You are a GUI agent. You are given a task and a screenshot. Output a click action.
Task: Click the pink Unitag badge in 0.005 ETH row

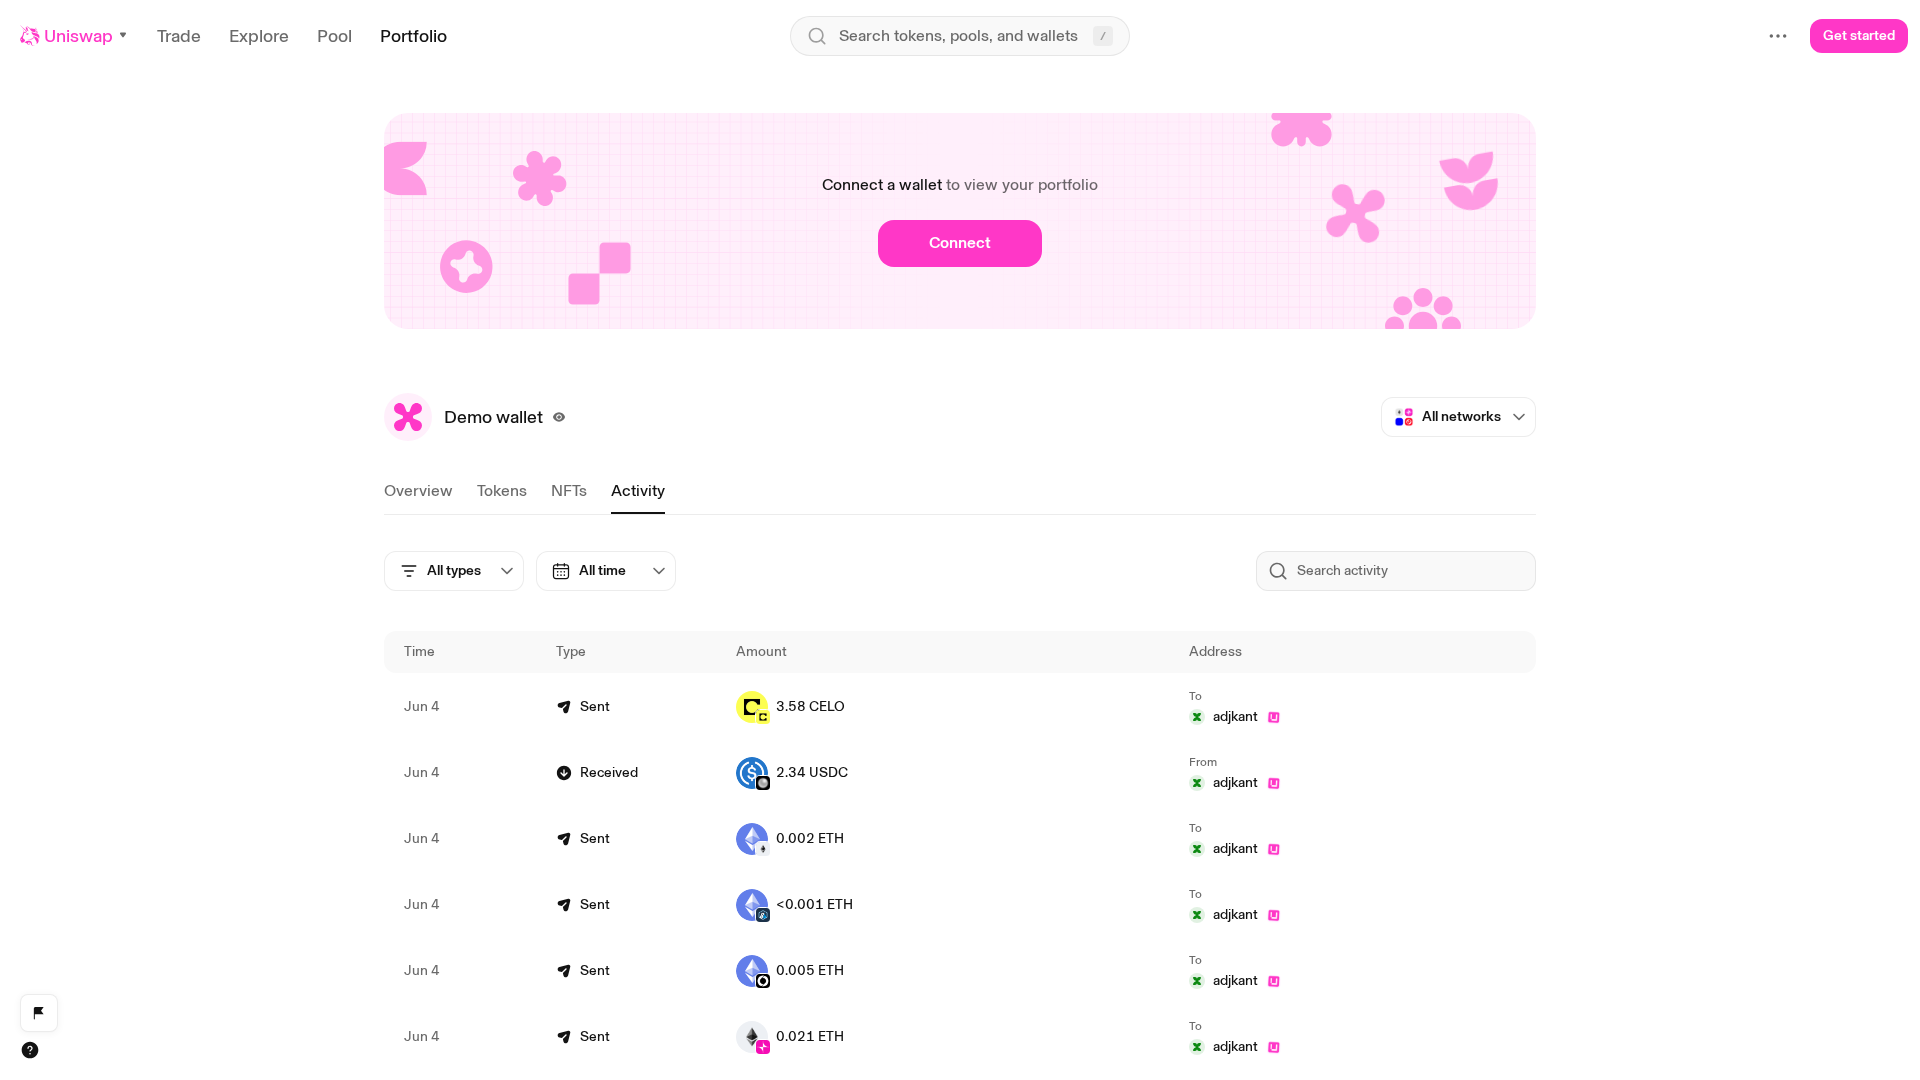point(1274,981)
